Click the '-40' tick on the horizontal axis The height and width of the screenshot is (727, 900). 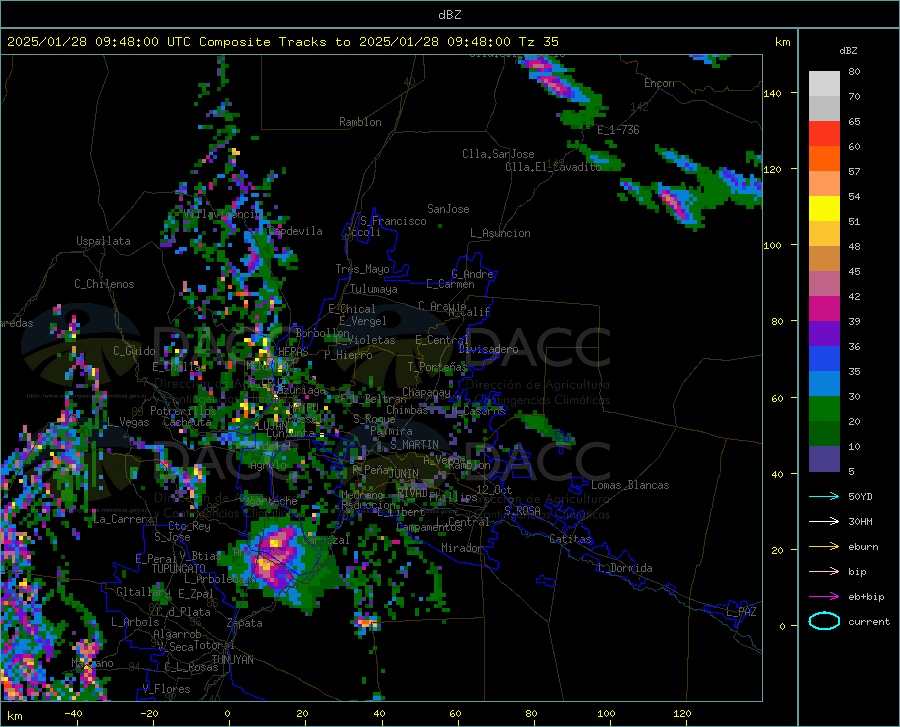click(x=73, y=714)
